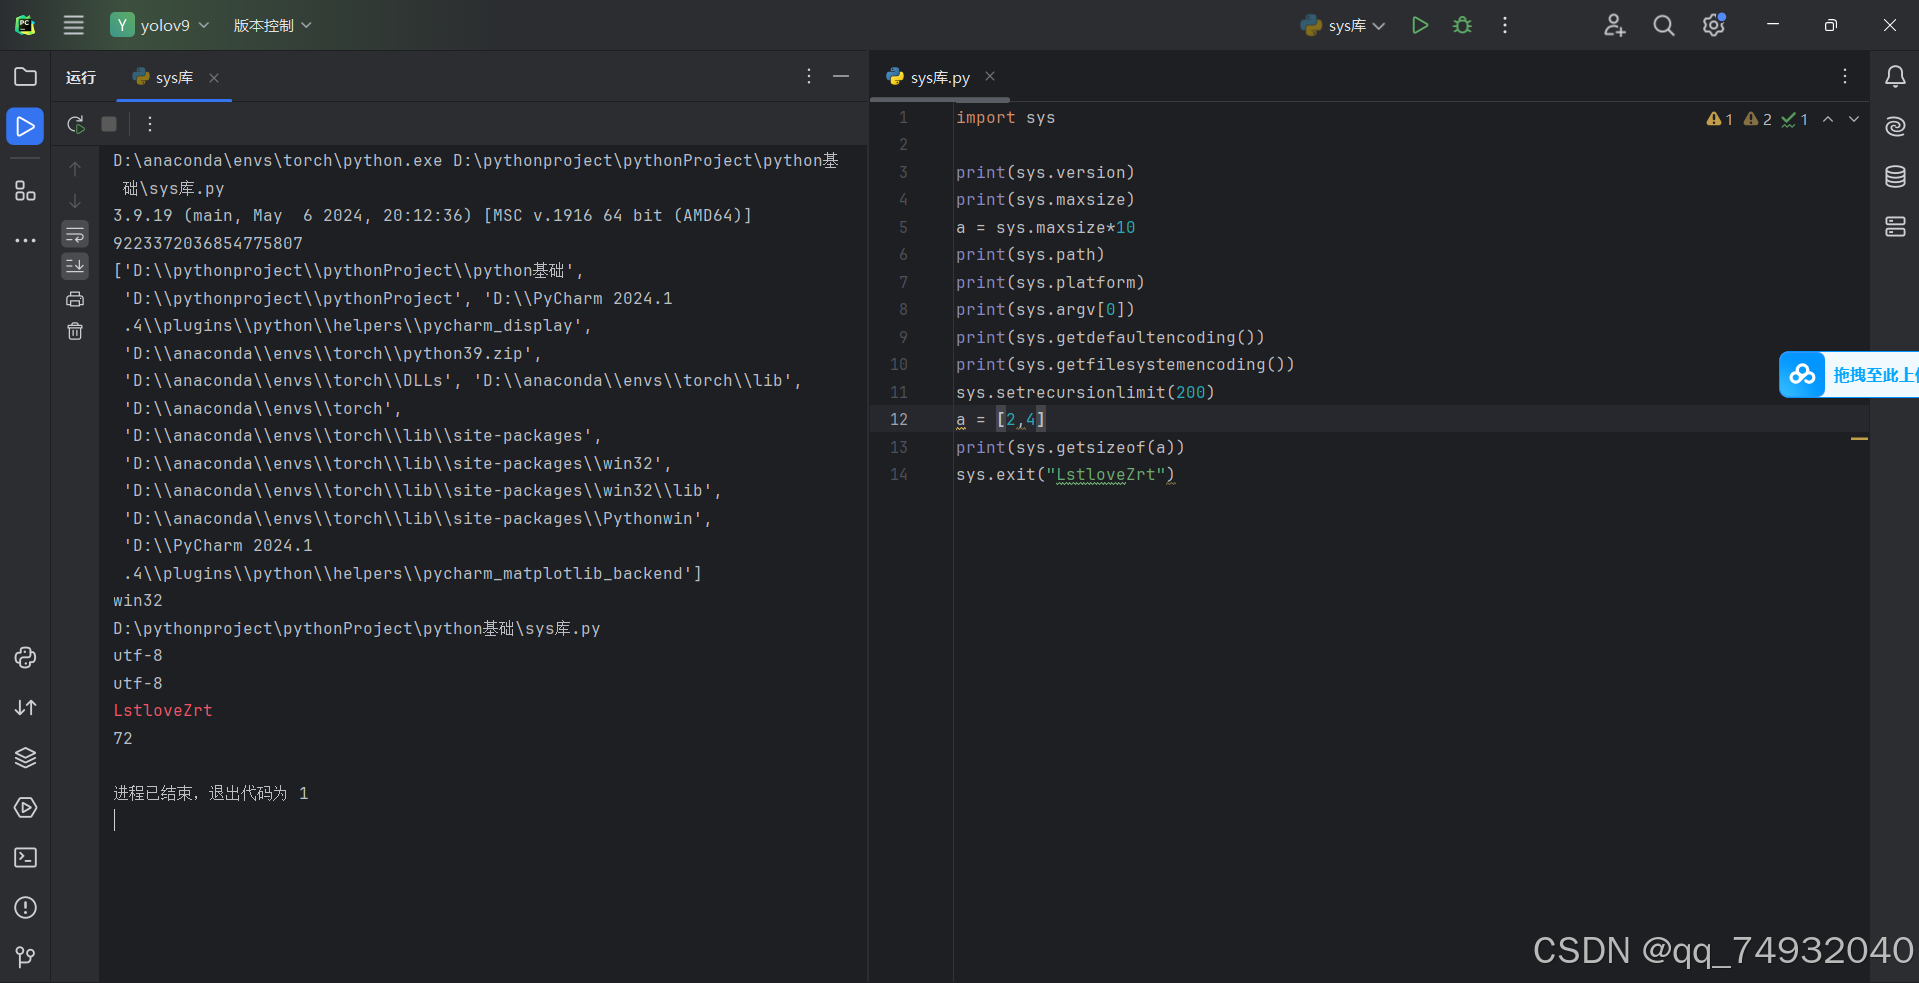This screenshot has height=983, width=1919.
Task: Open Notifications bell panel
Action: click(x=1895, y=77)
